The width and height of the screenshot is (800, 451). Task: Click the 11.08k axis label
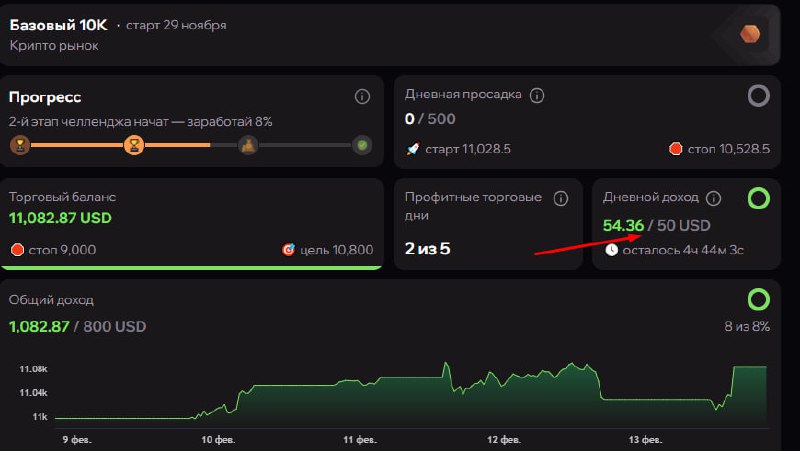(33, 369)
